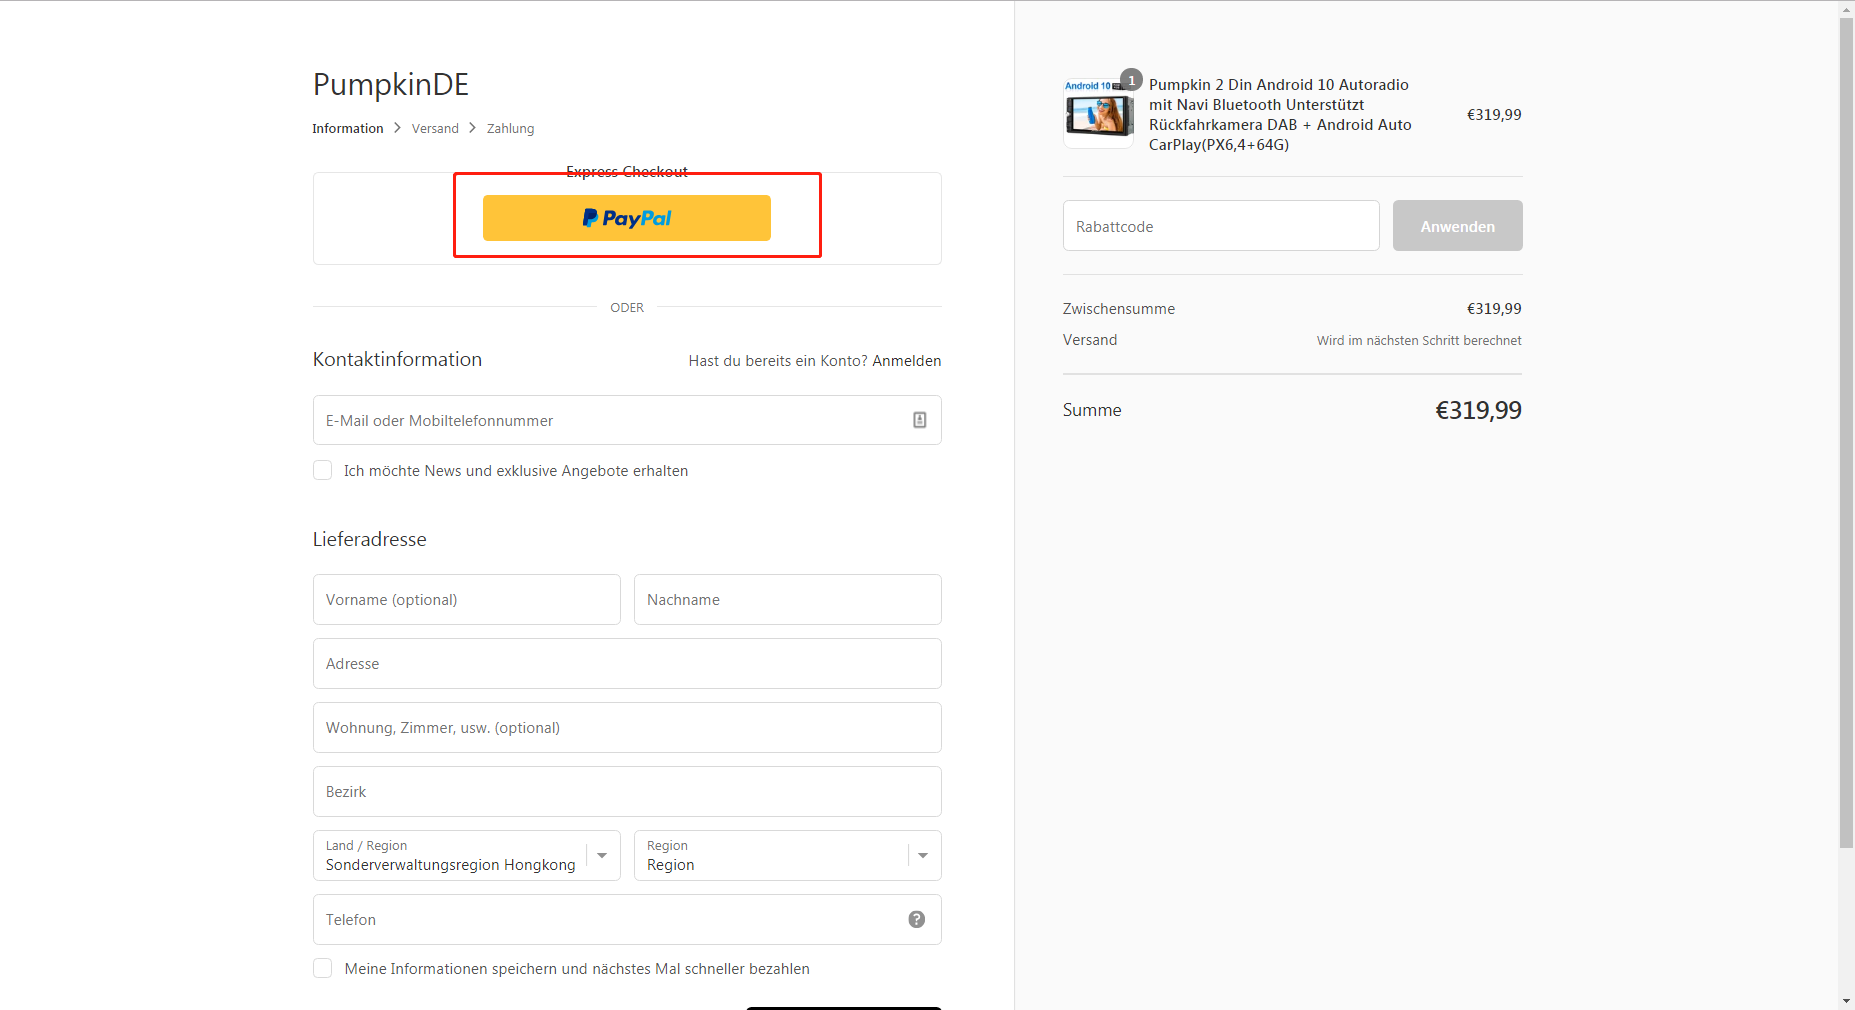This screenshot has height=1010, width=1855.
Task: Open the Land / Region dropdown
Action: click(601, 855)
